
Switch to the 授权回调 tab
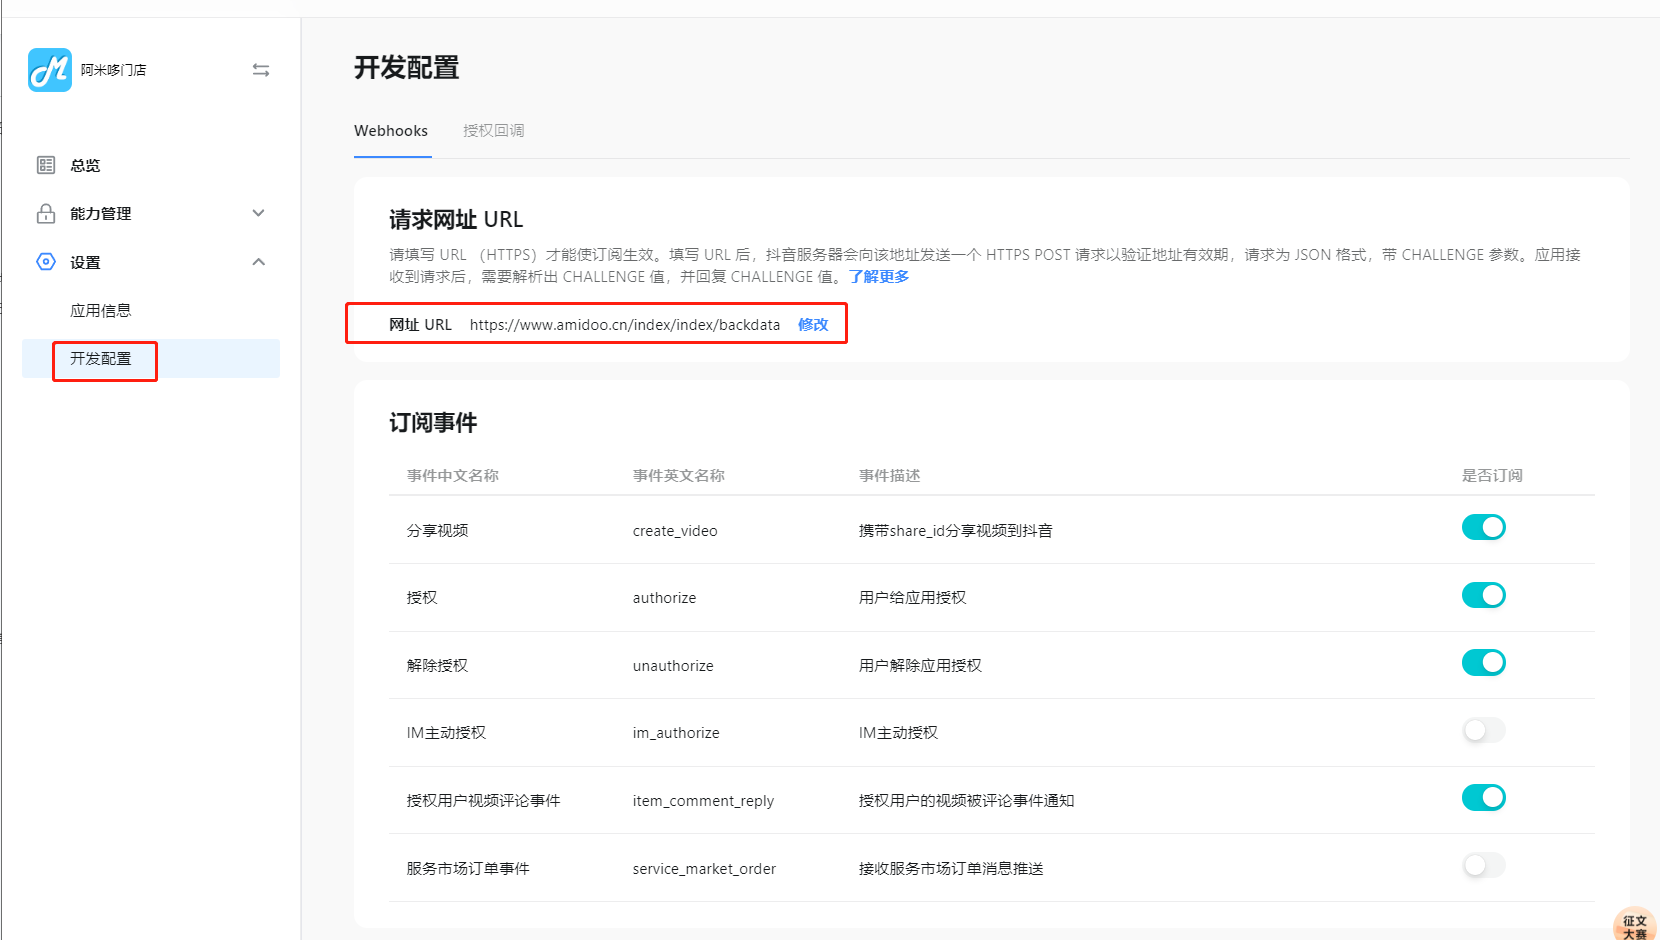(x=494, y=131)
